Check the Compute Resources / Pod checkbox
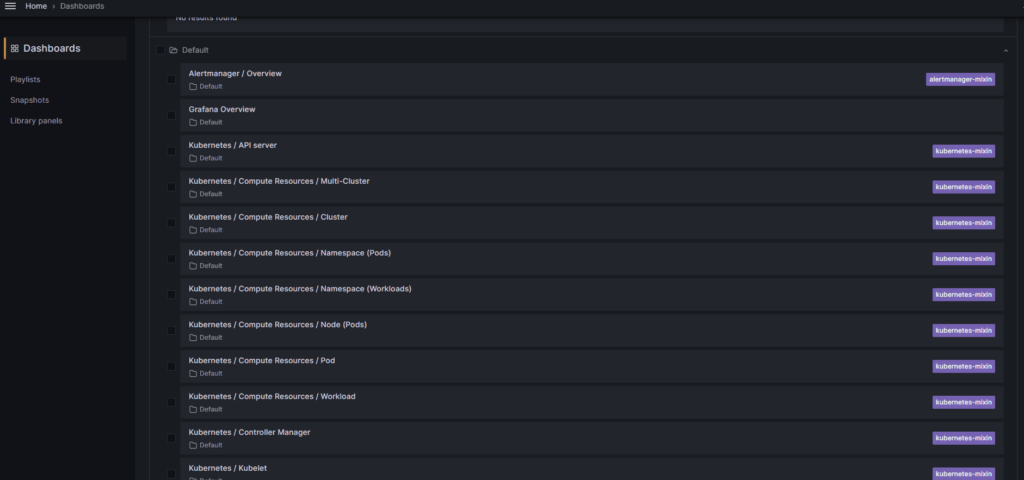The image size is (1024, 480). 171,367
